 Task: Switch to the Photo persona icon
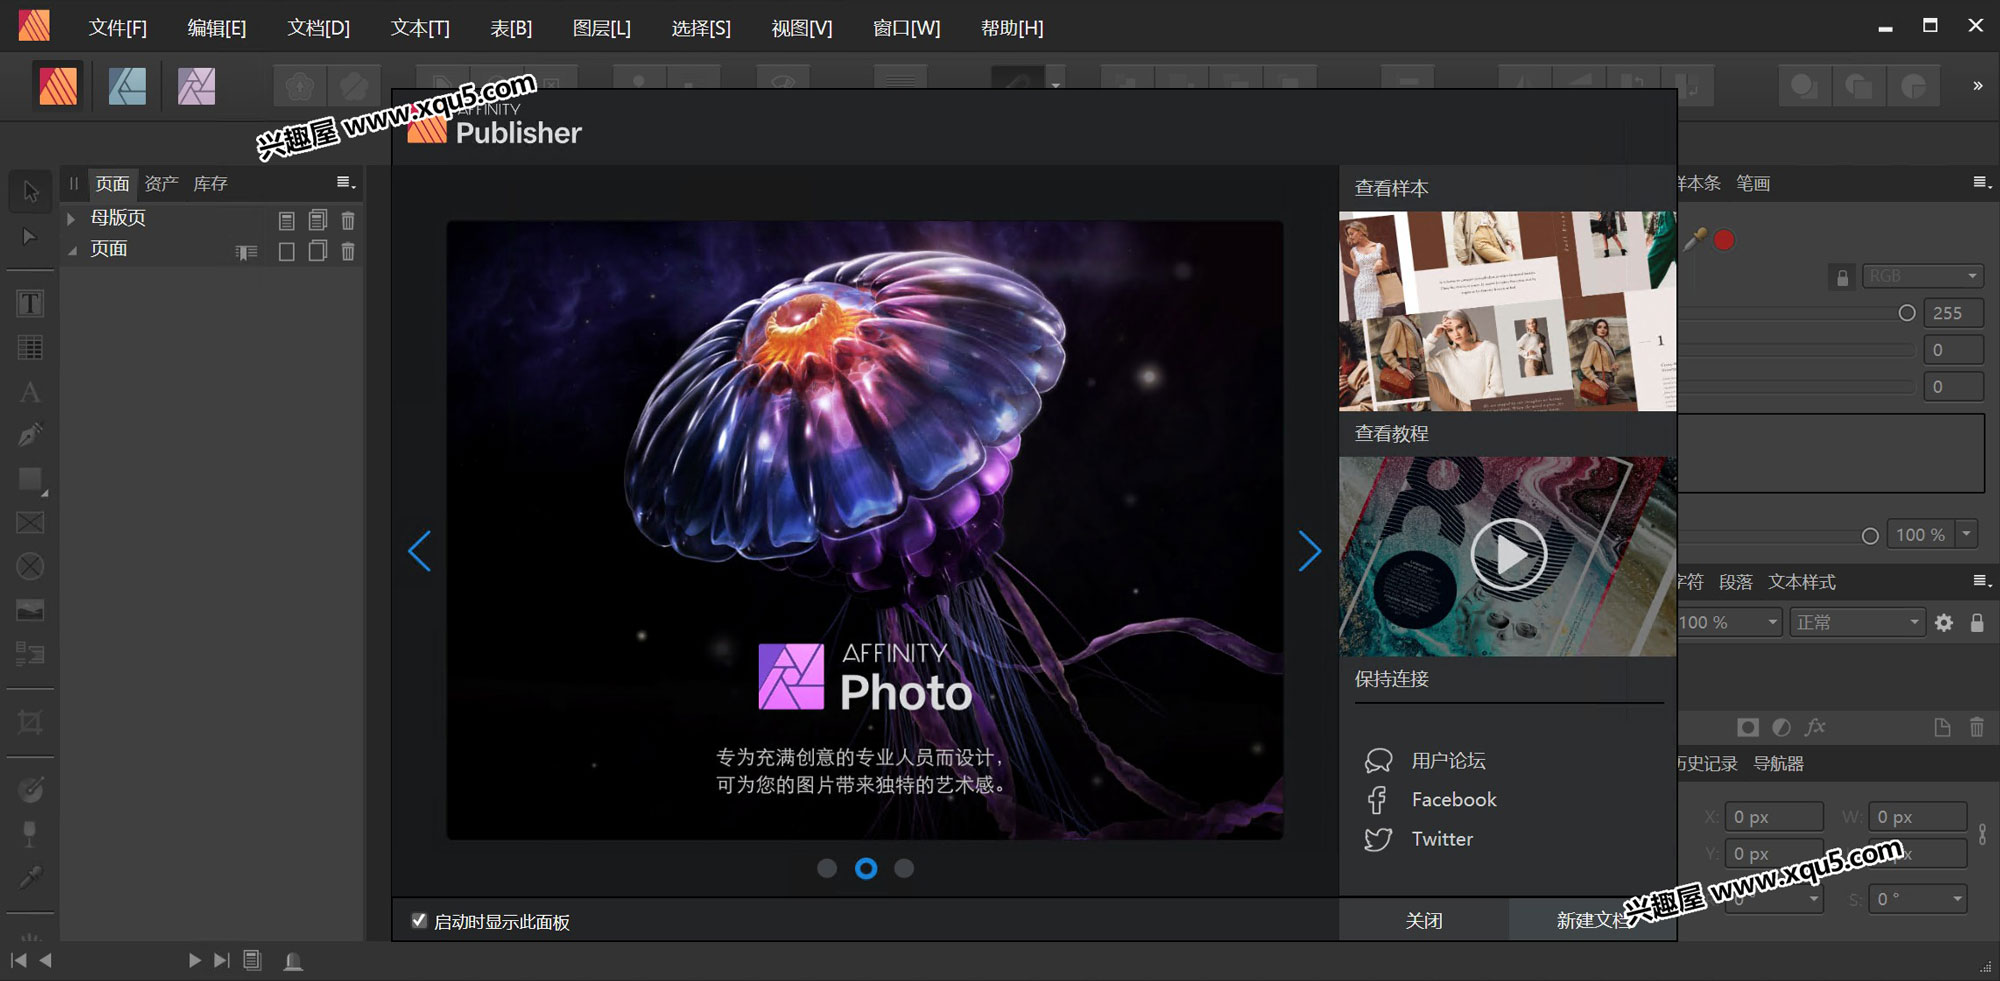pos(196,86)
